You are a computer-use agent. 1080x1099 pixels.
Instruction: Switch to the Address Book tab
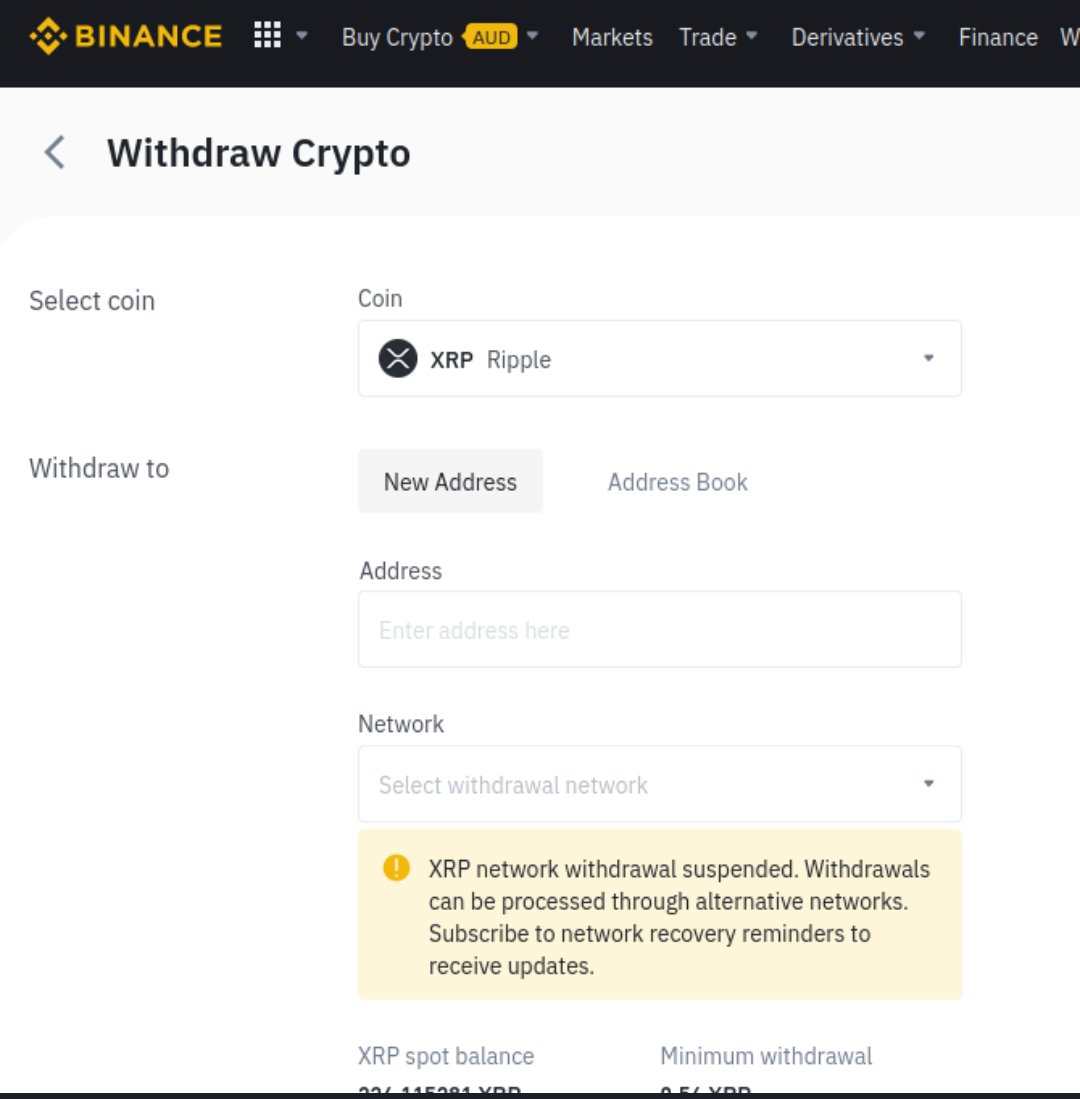tap(677, 482)
